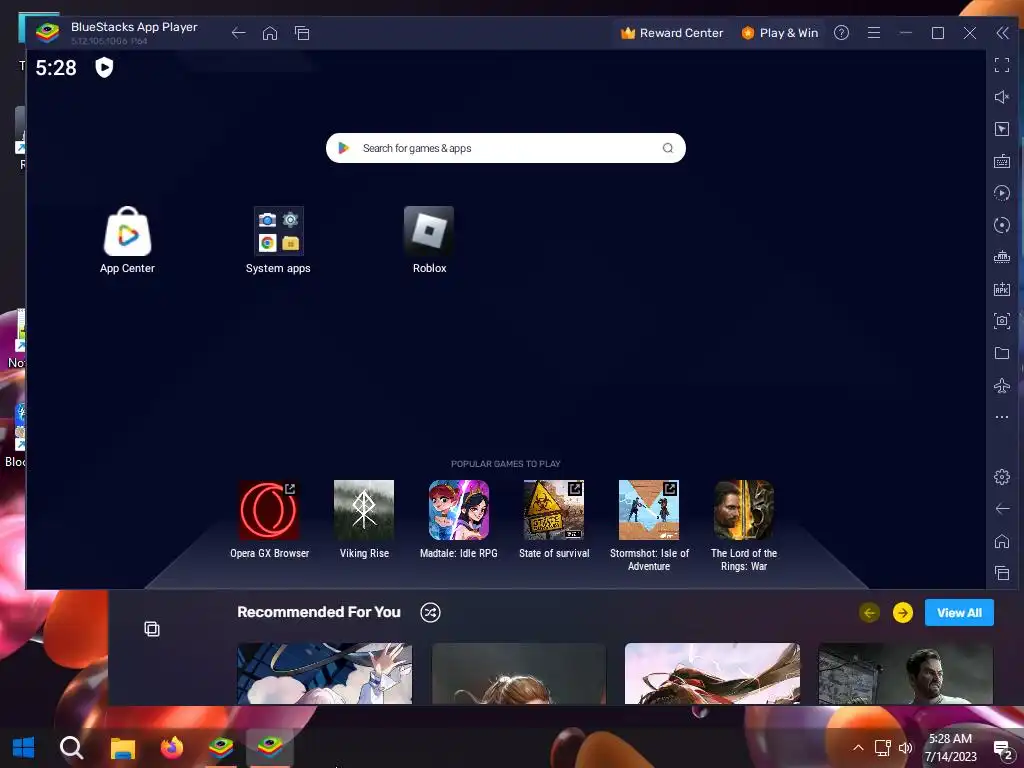1024x768 pixels.
Task: Open the third recommended game thumbnail
Action: tap(712, 673)
